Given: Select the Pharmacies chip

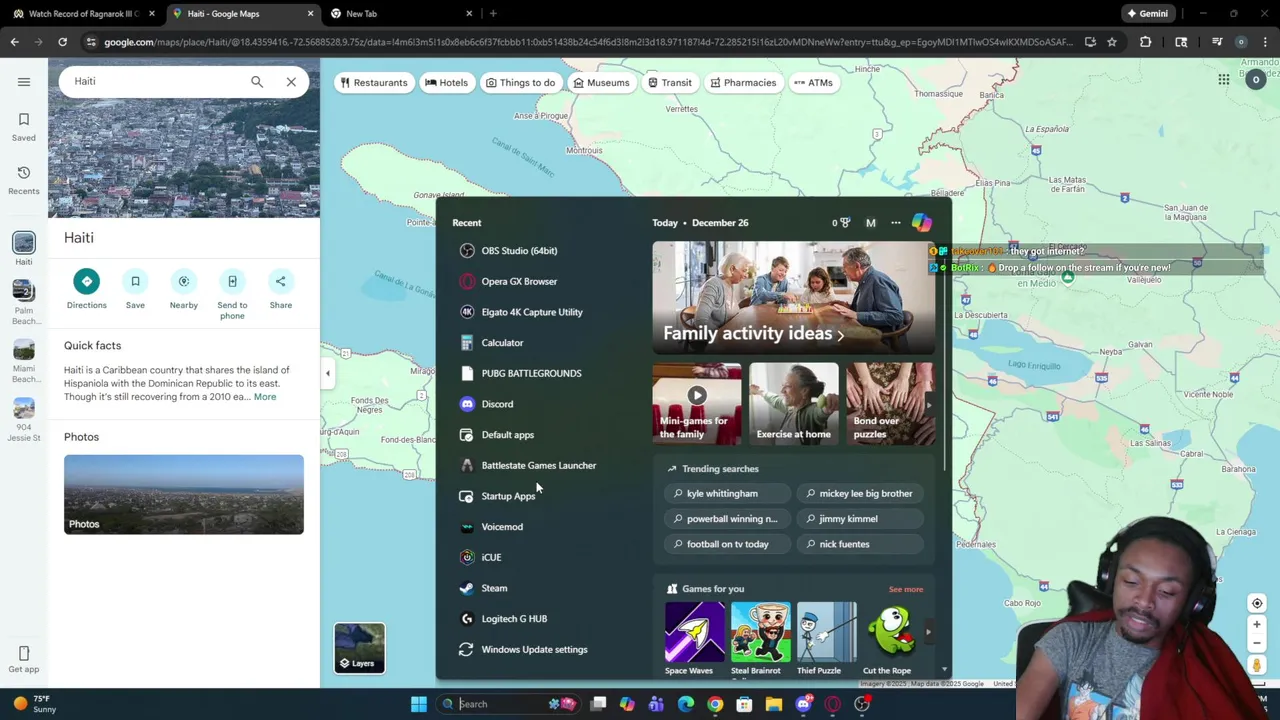Looking at the screenshot, I should tap(743, 83).
